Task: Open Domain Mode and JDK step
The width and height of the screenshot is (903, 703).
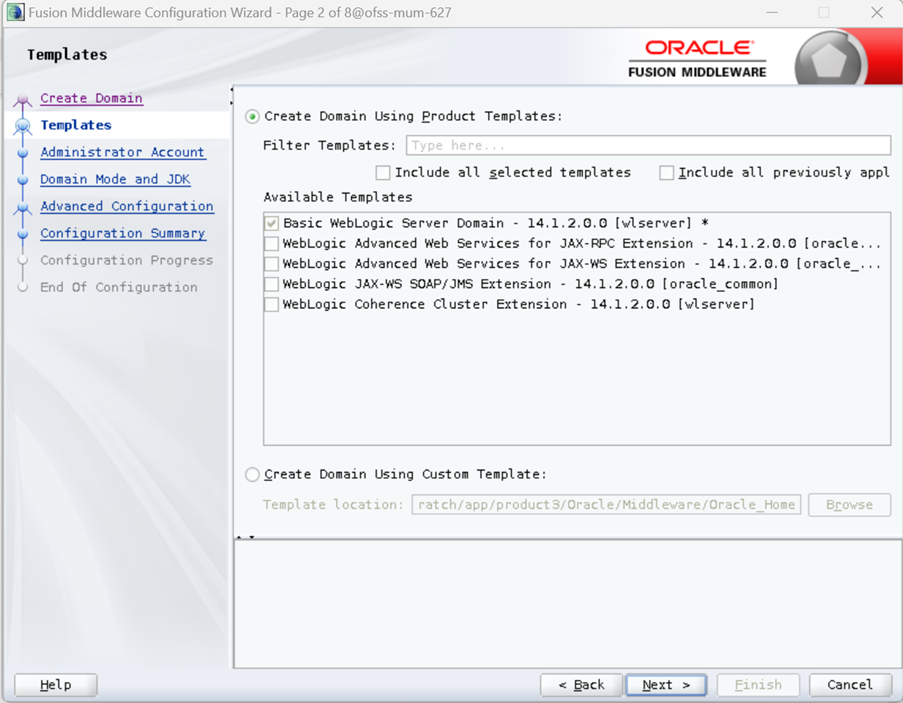Action: click(x=115, y=179)
